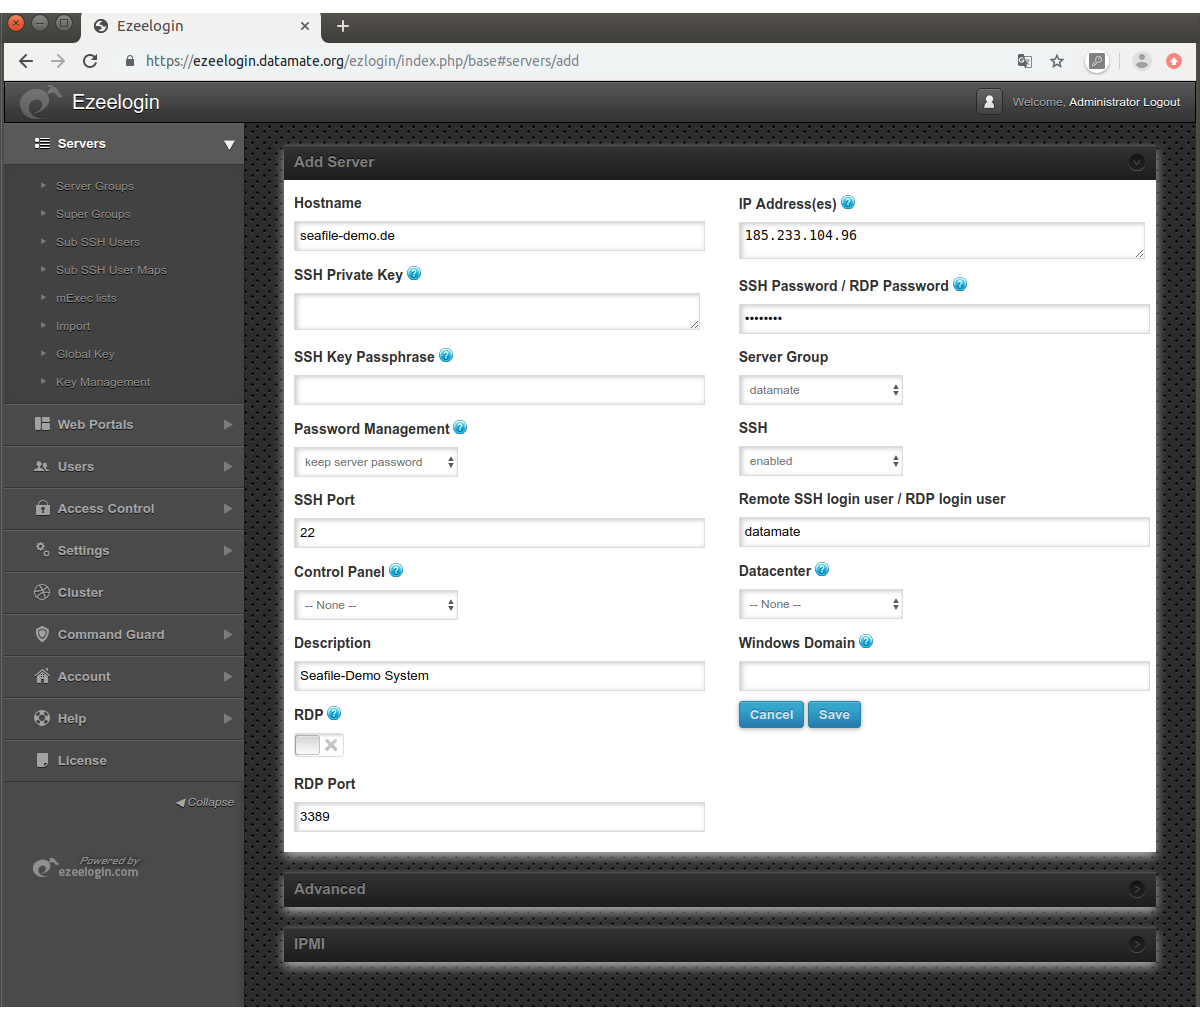Open Password Management dropdown

376,462
